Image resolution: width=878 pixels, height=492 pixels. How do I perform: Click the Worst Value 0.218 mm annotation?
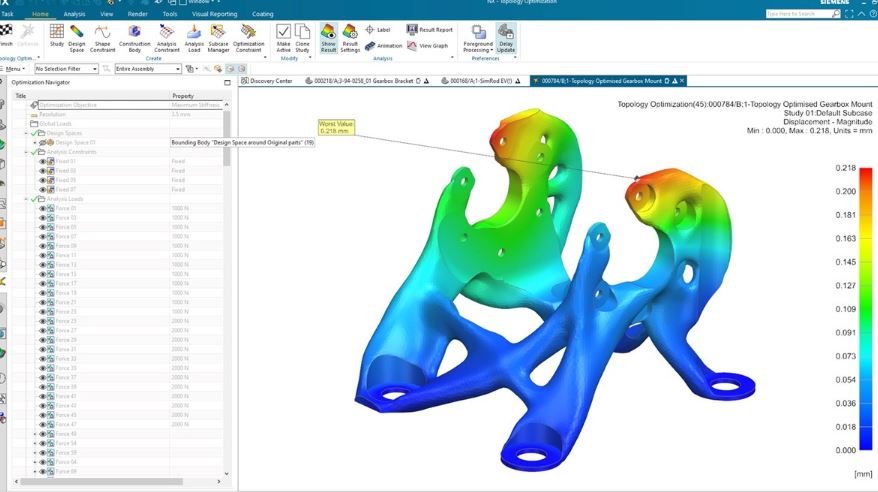pos(336,127)
